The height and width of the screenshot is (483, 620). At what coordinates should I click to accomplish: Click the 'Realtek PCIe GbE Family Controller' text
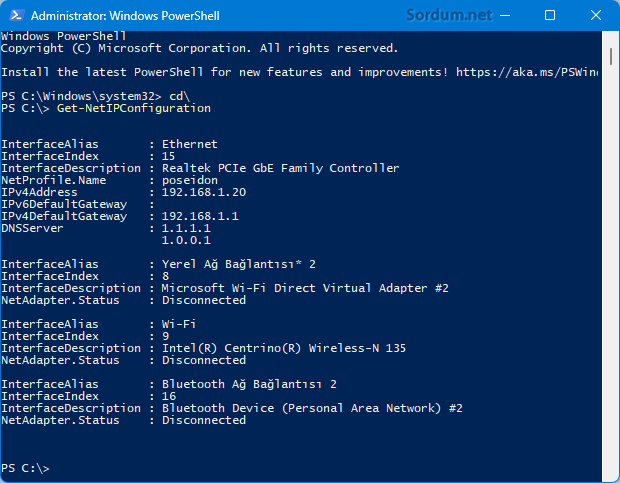[x=280, y=168]
